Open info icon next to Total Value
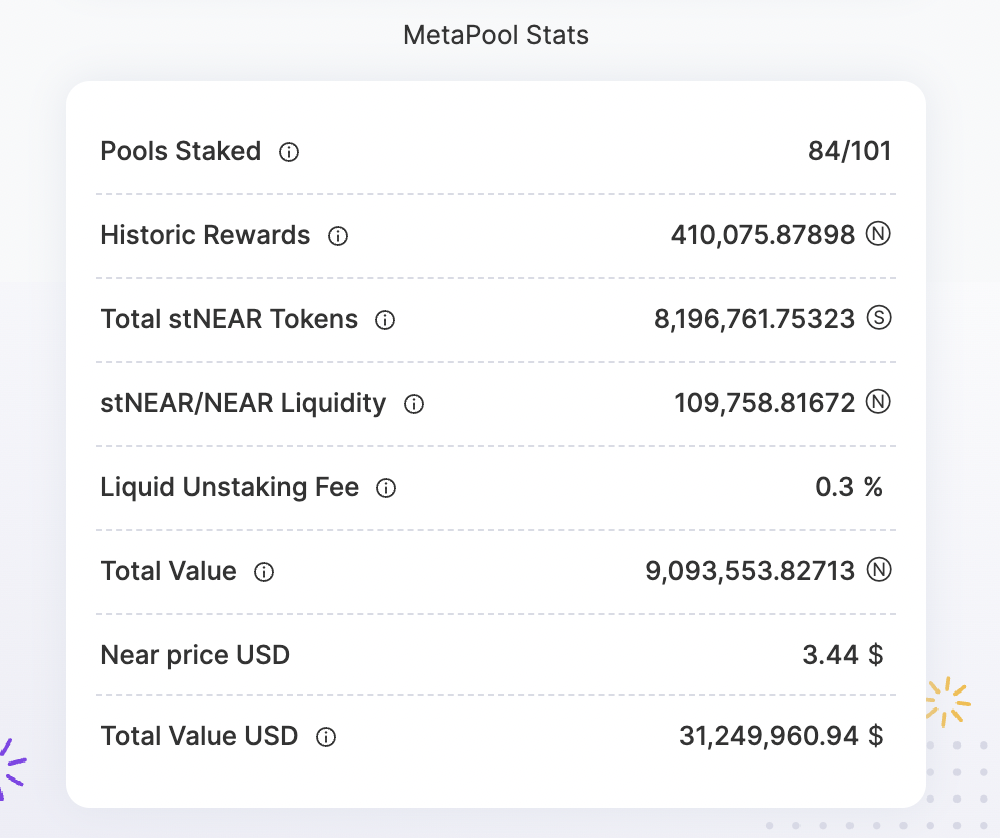Viewport: 1000px width, 838px height. click(x=264, y=572)
